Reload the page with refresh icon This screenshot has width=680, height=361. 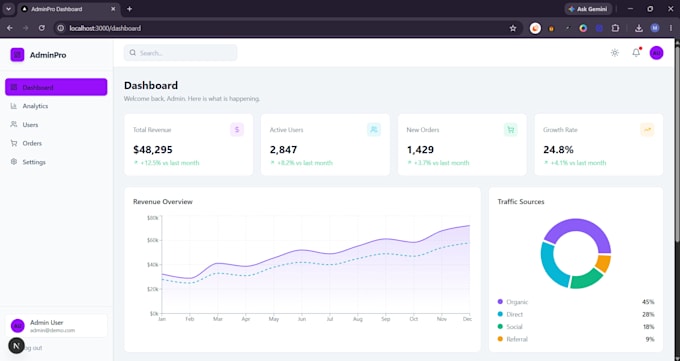tap(42, 28)
